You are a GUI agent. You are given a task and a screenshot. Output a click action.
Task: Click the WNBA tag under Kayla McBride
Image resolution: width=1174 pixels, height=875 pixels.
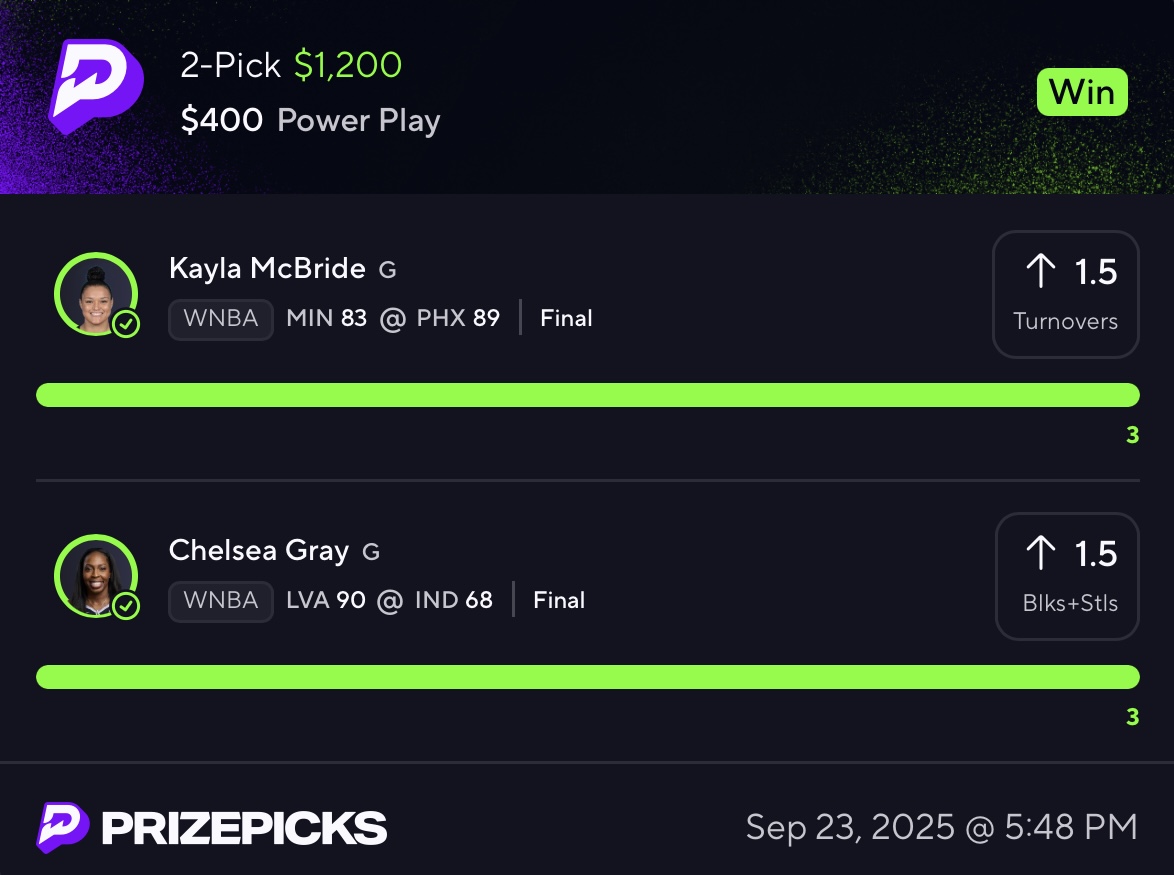[x=221, y=320]
